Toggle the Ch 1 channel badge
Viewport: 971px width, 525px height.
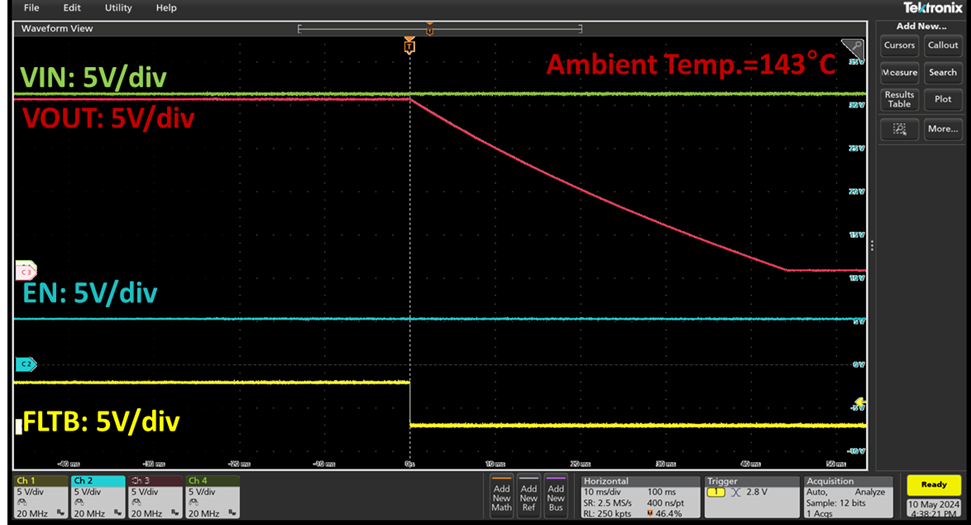pyautogui.click(x=39, y=496)
